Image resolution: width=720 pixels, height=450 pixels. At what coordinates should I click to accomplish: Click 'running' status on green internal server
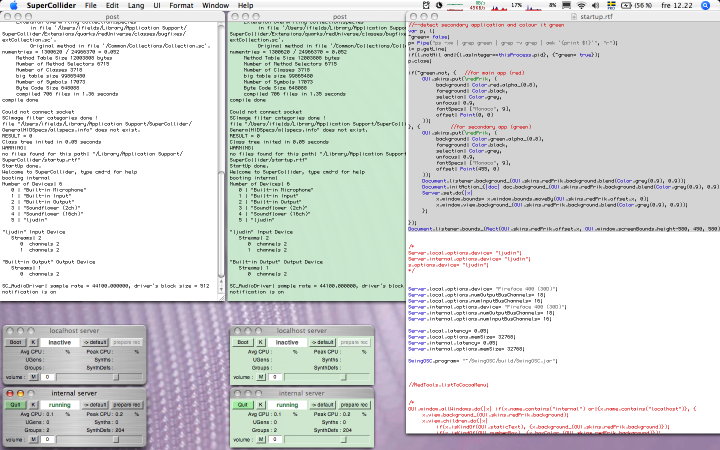click(287, 405)
